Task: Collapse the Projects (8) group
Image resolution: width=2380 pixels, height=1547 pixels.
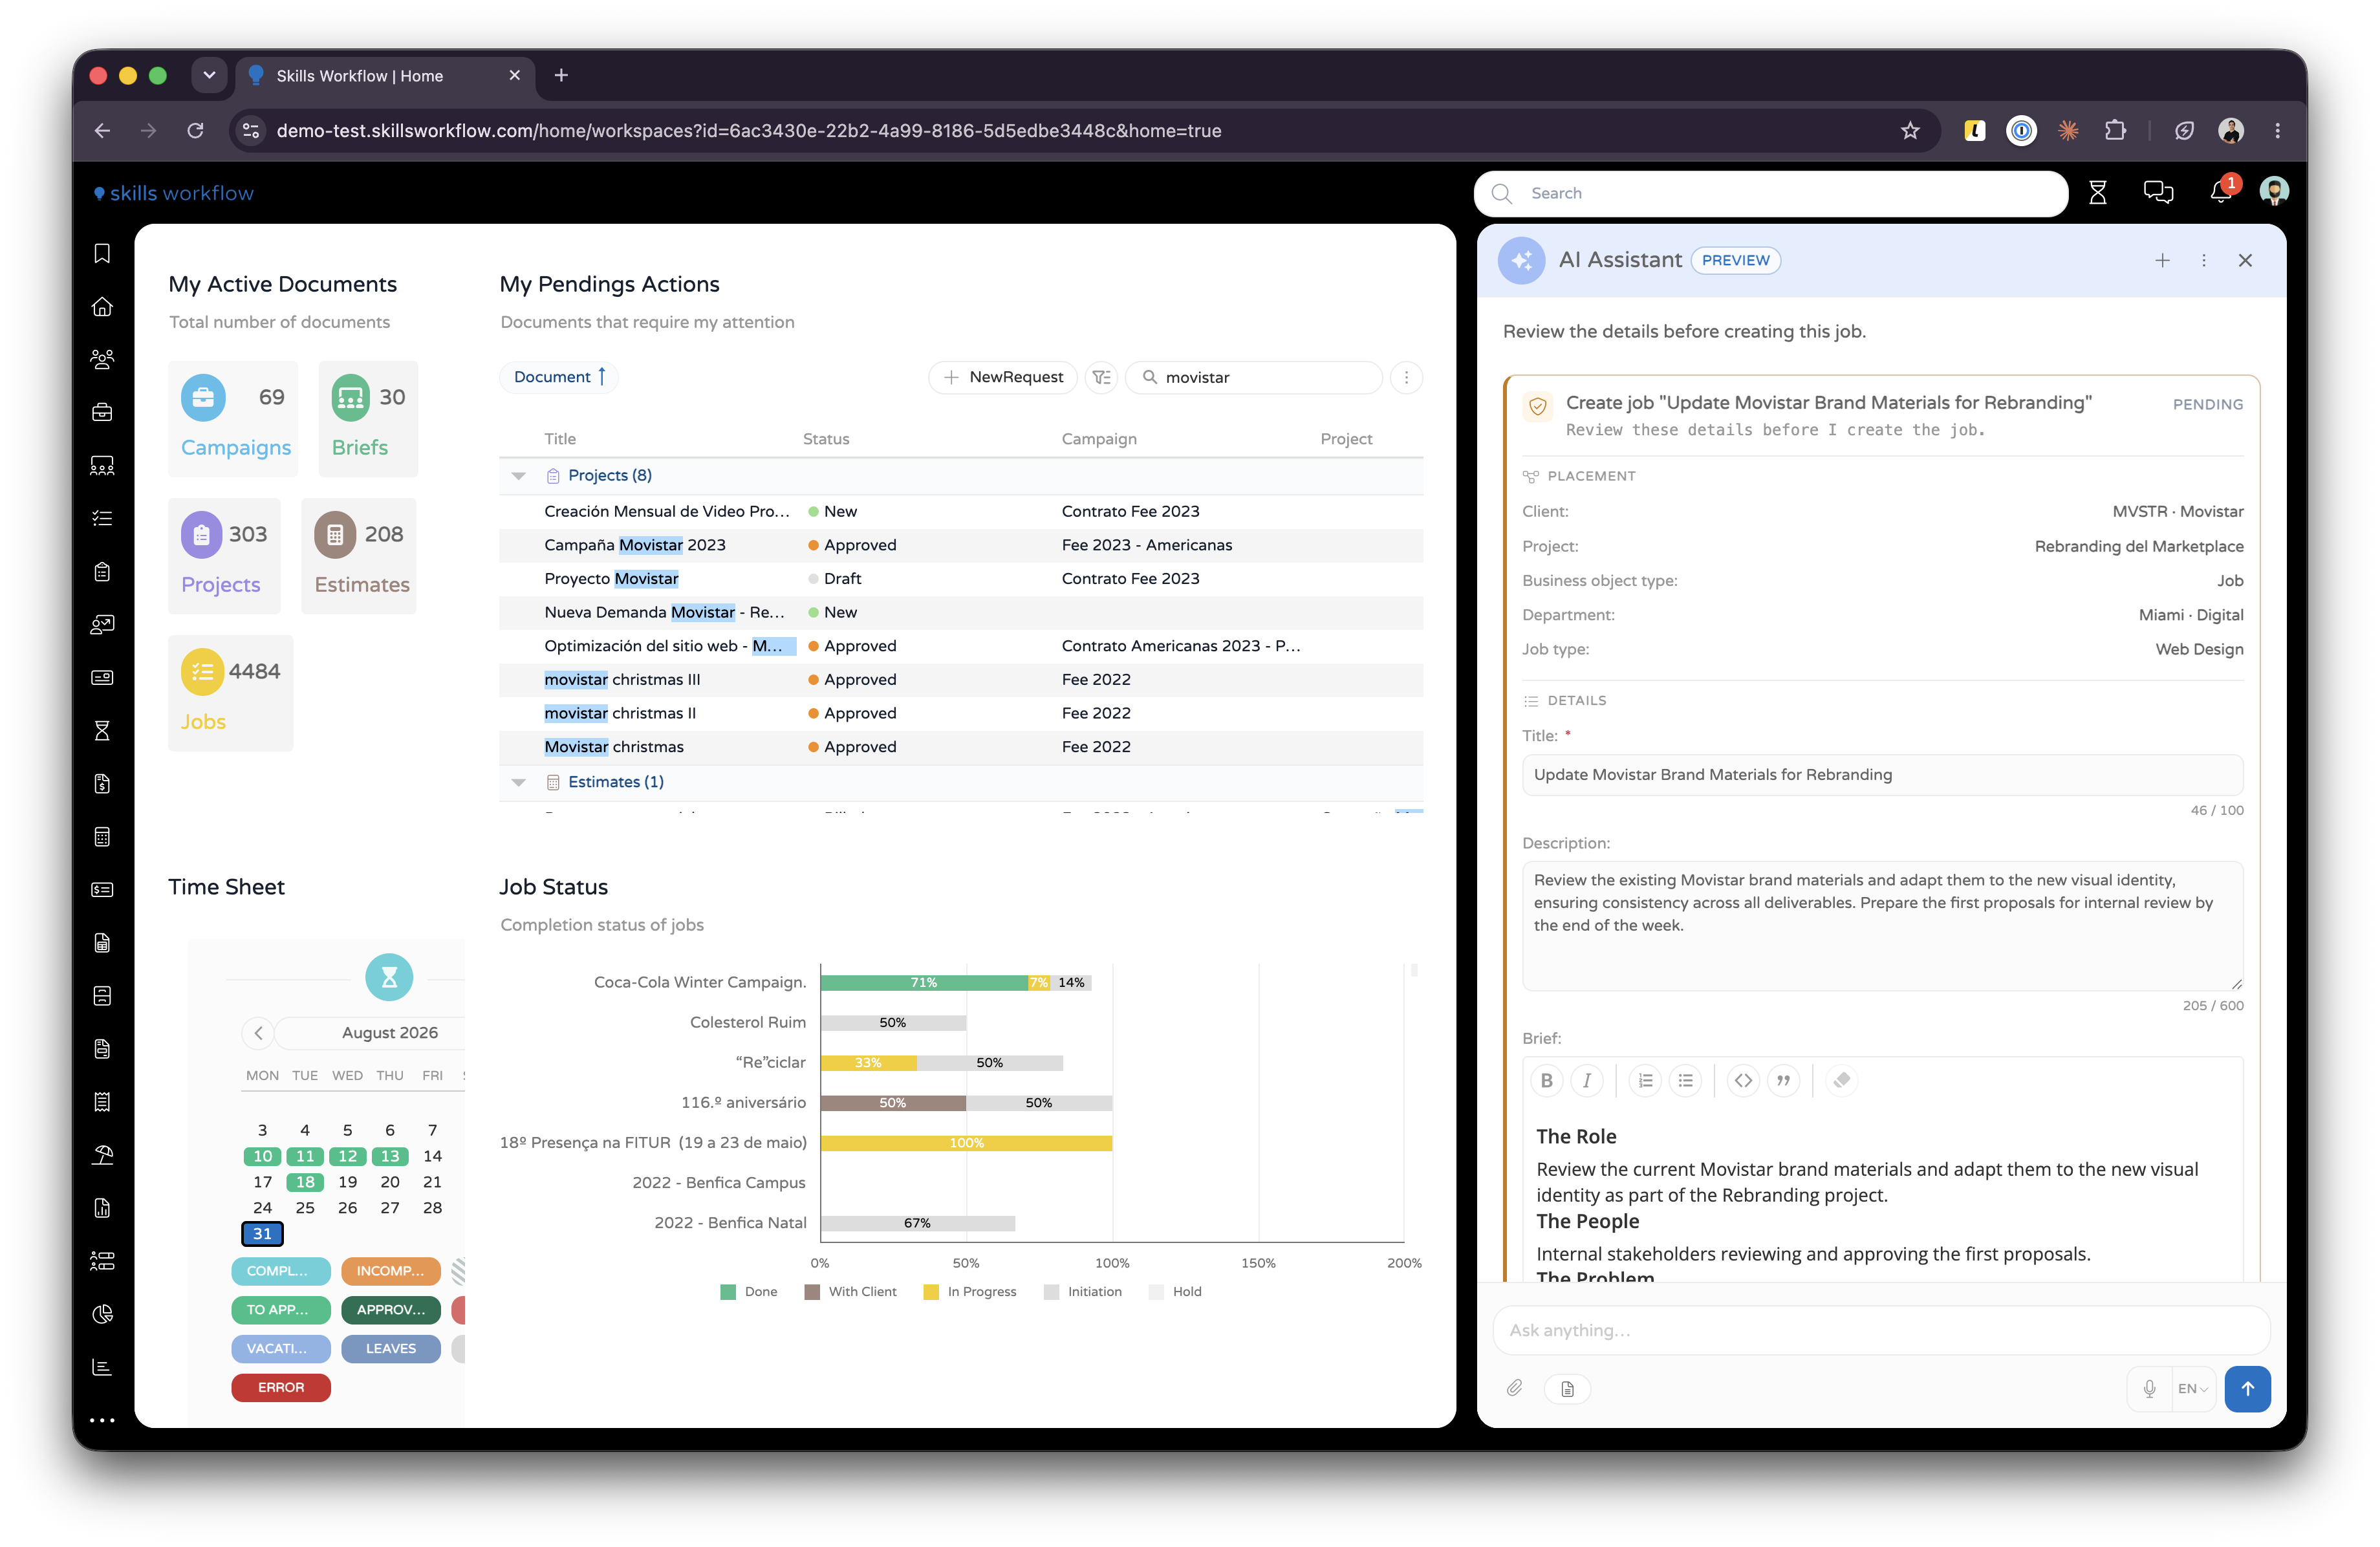Action: (x=518, y=475)
